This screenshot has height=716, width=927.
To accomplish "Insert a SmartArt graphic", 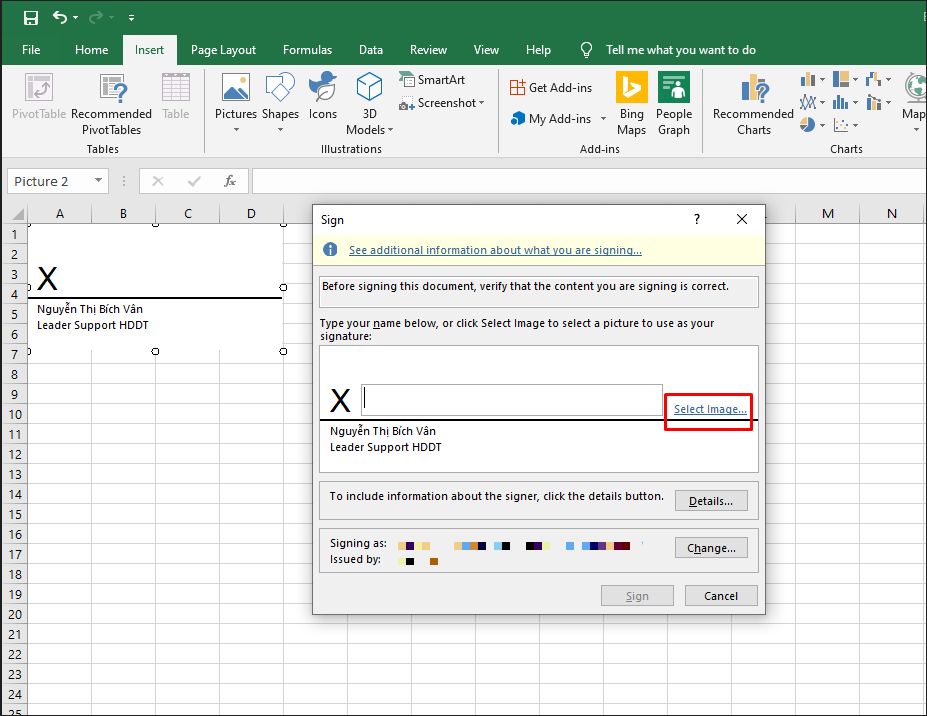I will (432, 80).
